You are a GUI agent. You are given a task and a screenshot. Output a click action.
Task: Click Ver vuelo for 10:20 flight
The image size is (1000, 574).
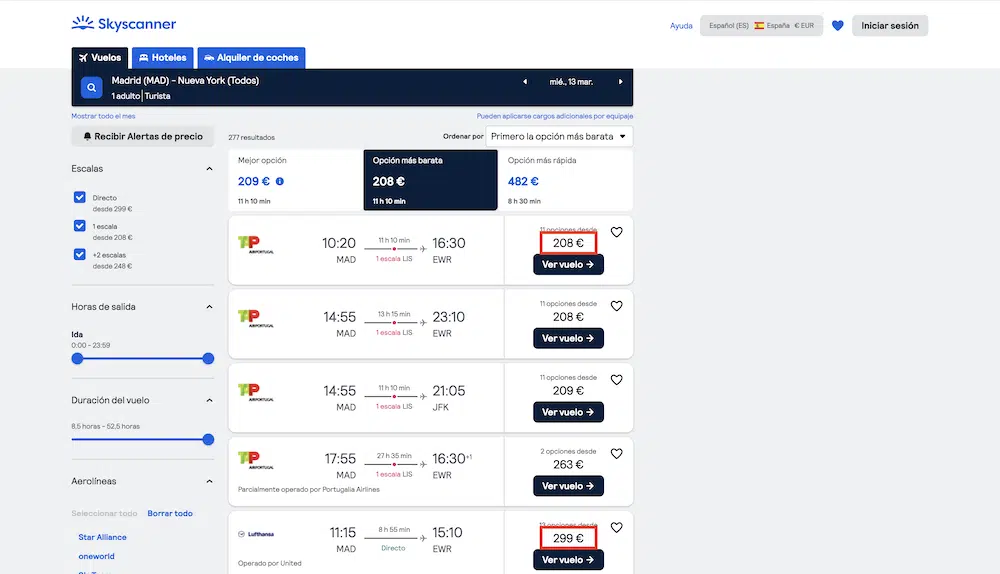pyautogui.click(x=568, y=265)
